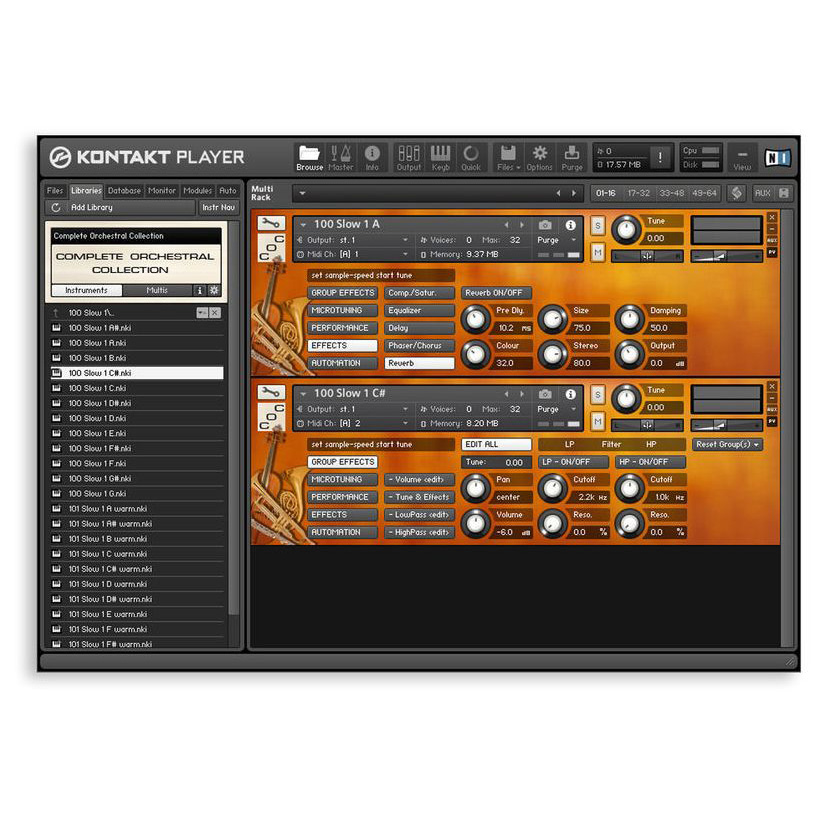Image resolution: width=820 pixels, height=820 pixels.
Task: Click snapshot camera on 100 Slow 1 A
Action: click(x=545, y=225)
